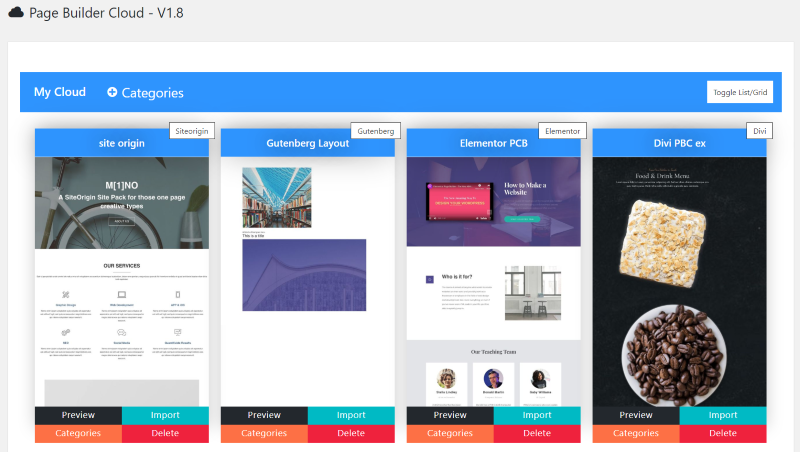Screen dimensions: 800x452
Task: Delete the Gutenberg Layout template
Action: pyautogui.click(x=351, y=433)
